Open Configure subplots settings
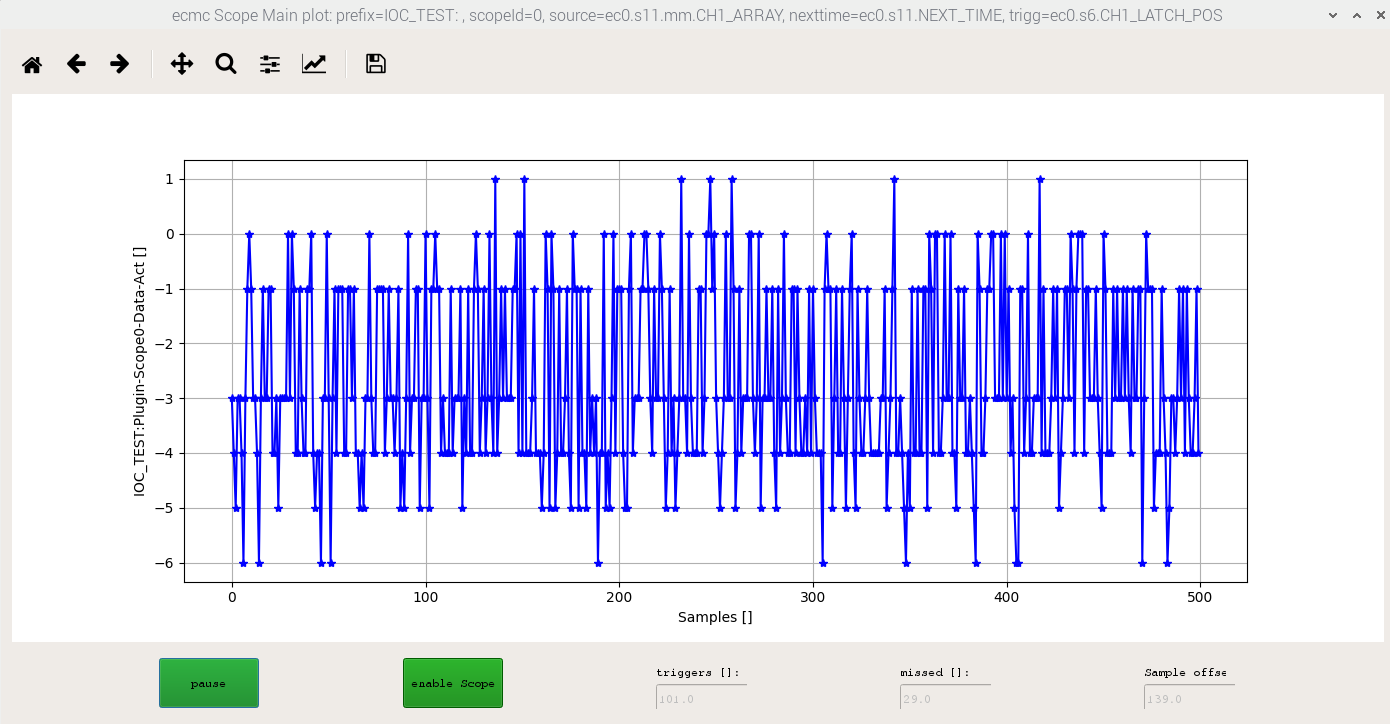 point(270,64)
